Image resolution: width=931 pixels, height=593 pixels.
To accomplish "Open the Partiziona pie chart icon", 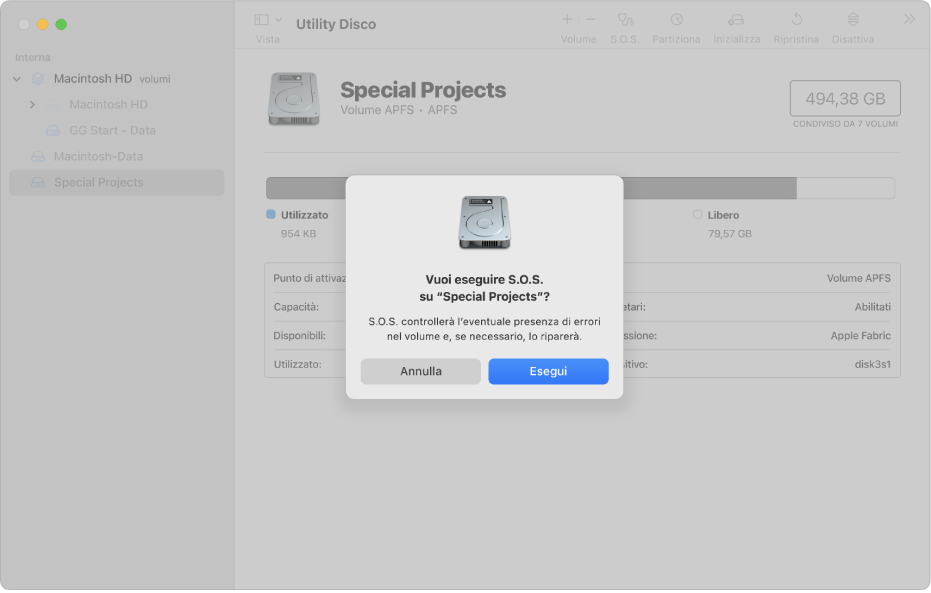I will pyautogui.click(x=676, y=20).
